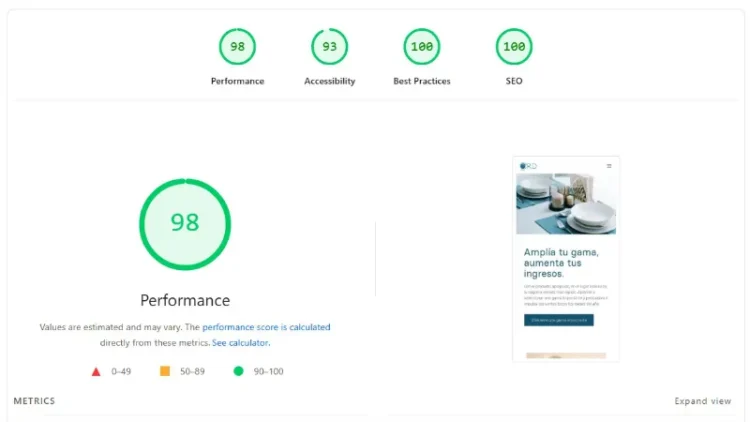Click the Best Practices 100 score gauge

(422, 46)
